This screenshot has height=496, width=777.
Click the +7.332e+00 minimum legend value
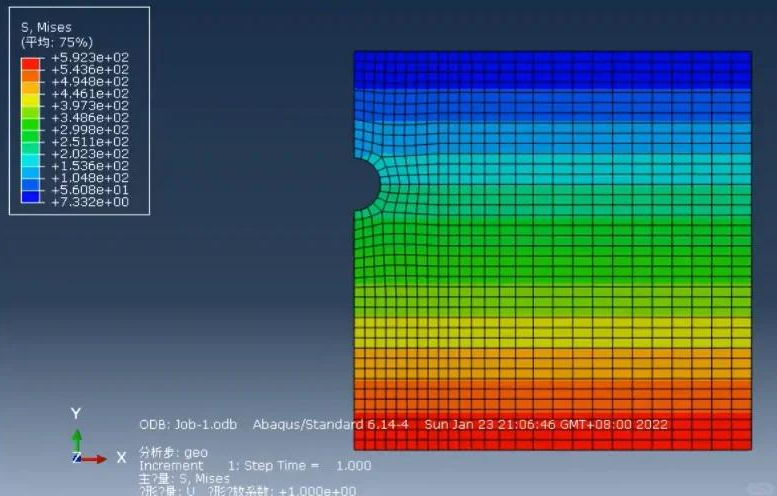pos(90,202)
